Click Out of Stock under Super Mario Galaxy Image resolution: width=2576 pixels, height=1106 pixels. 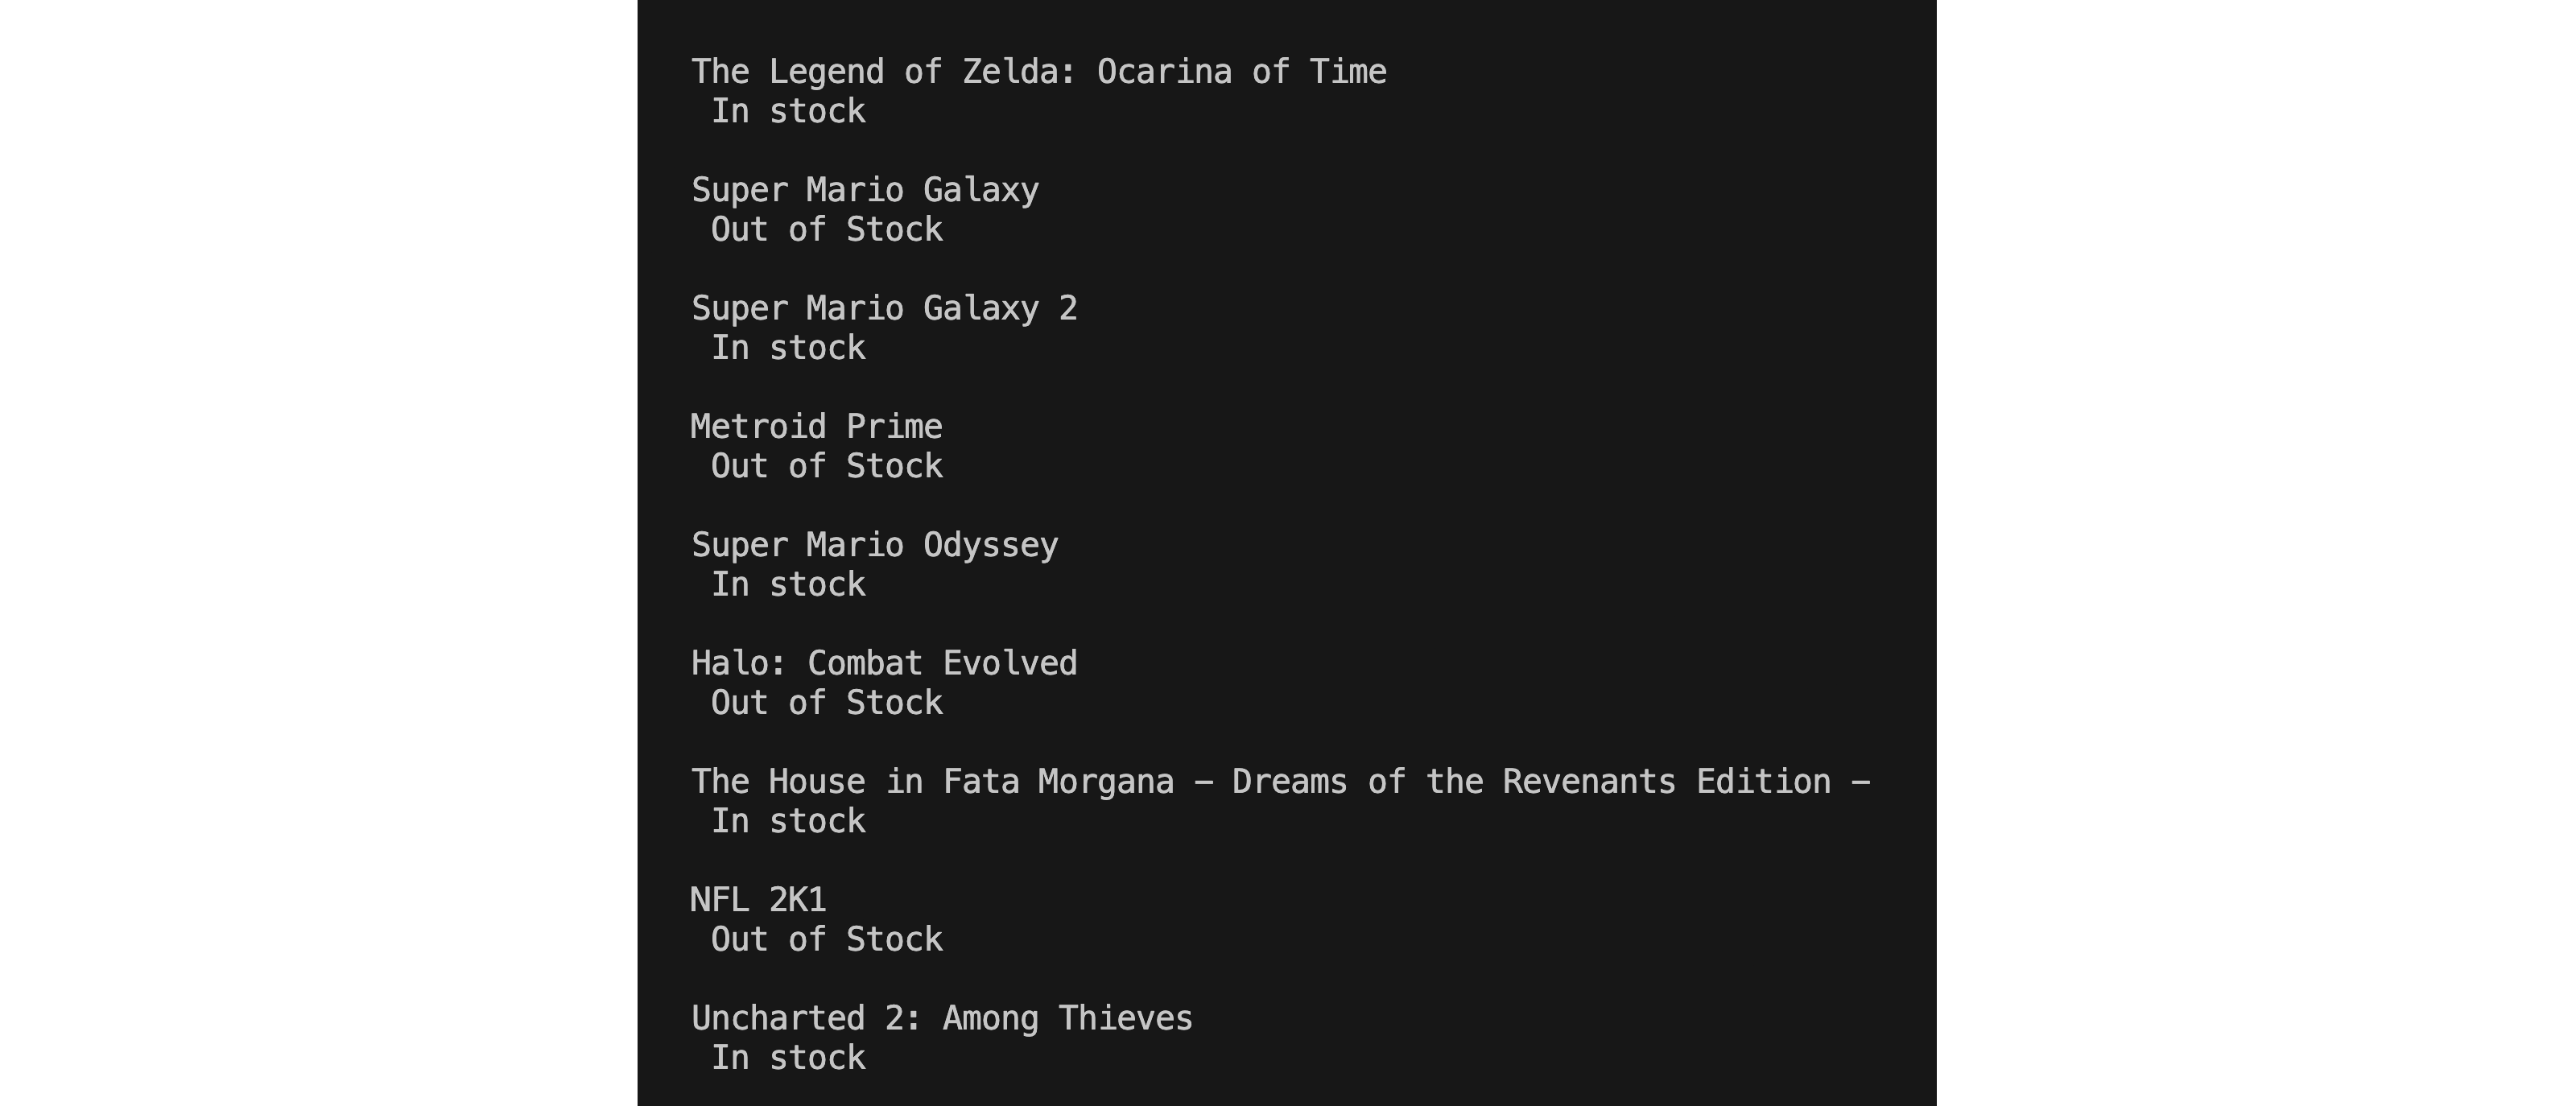click(x=827, y=230)
